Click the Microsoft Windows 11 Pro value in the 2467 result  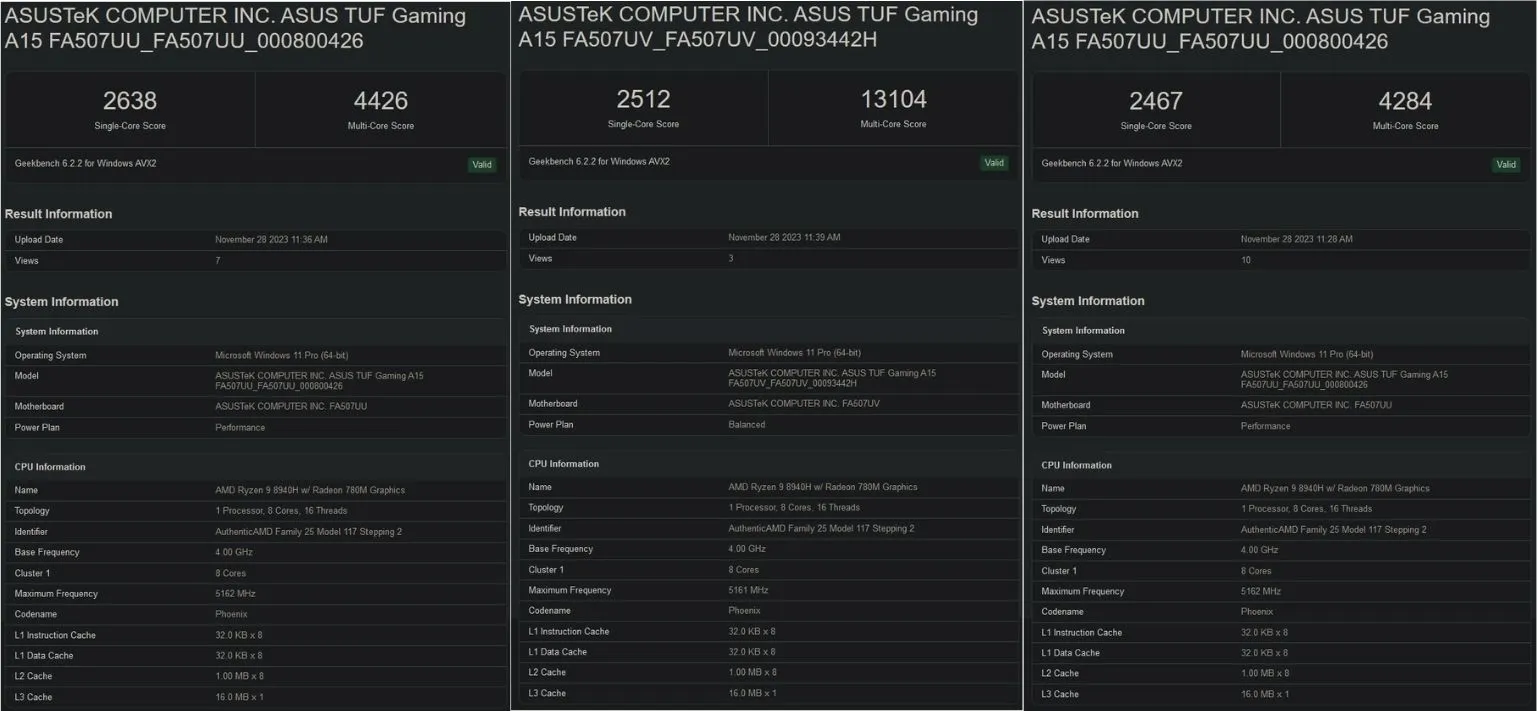(x=1307, y=355)
